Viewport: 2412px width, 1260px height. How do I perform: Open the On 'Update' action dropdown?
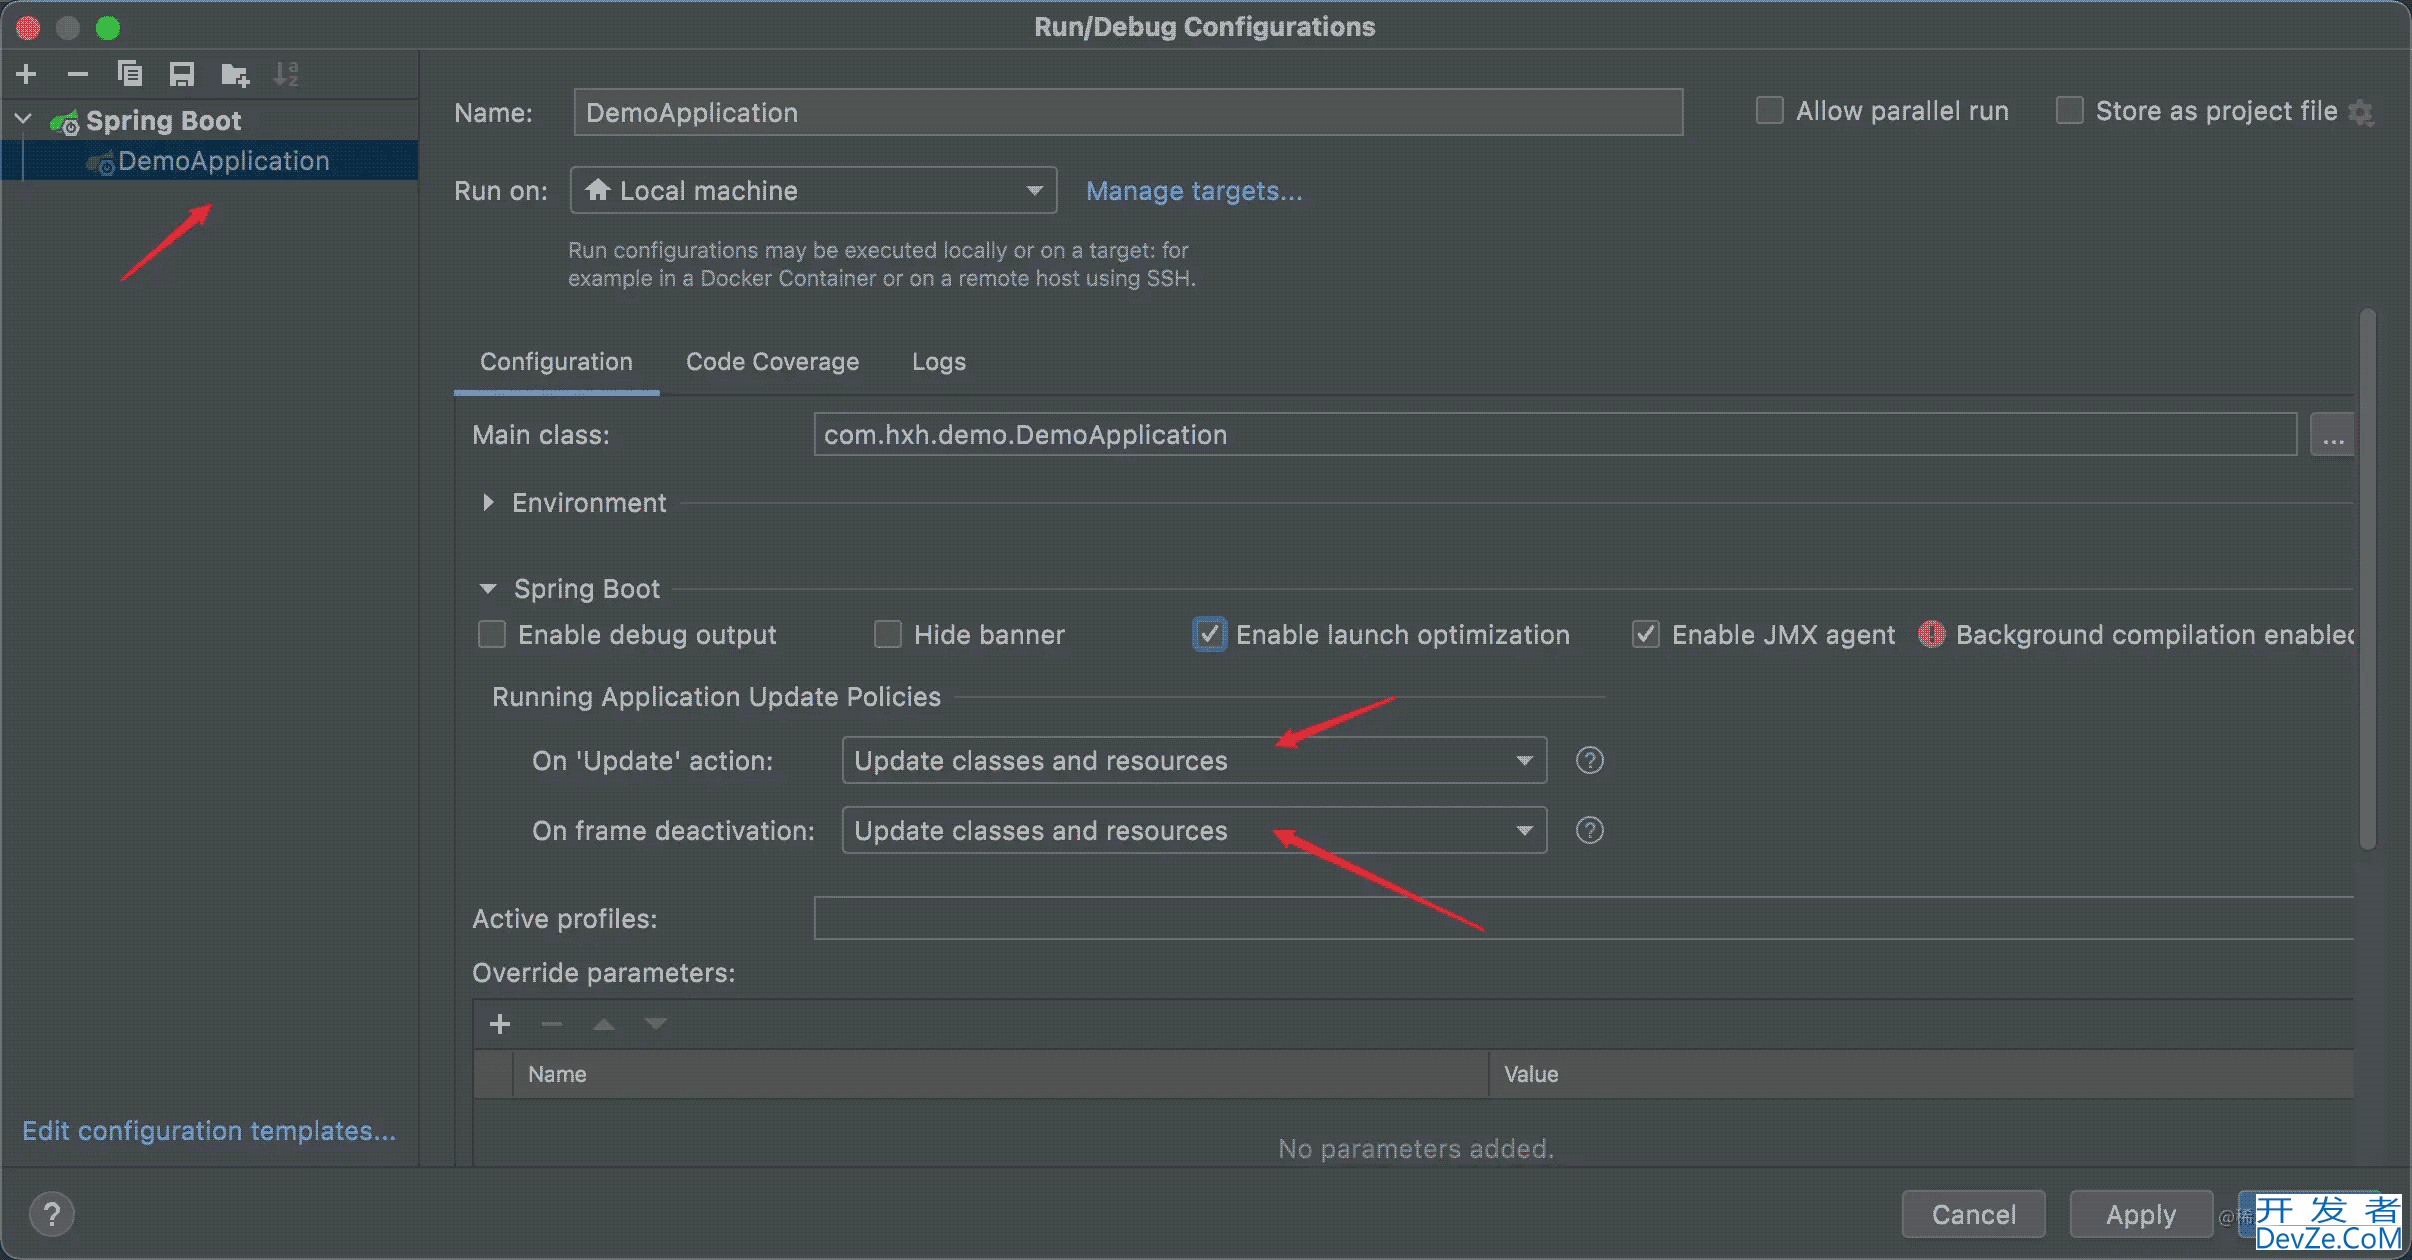(1194, 760)
